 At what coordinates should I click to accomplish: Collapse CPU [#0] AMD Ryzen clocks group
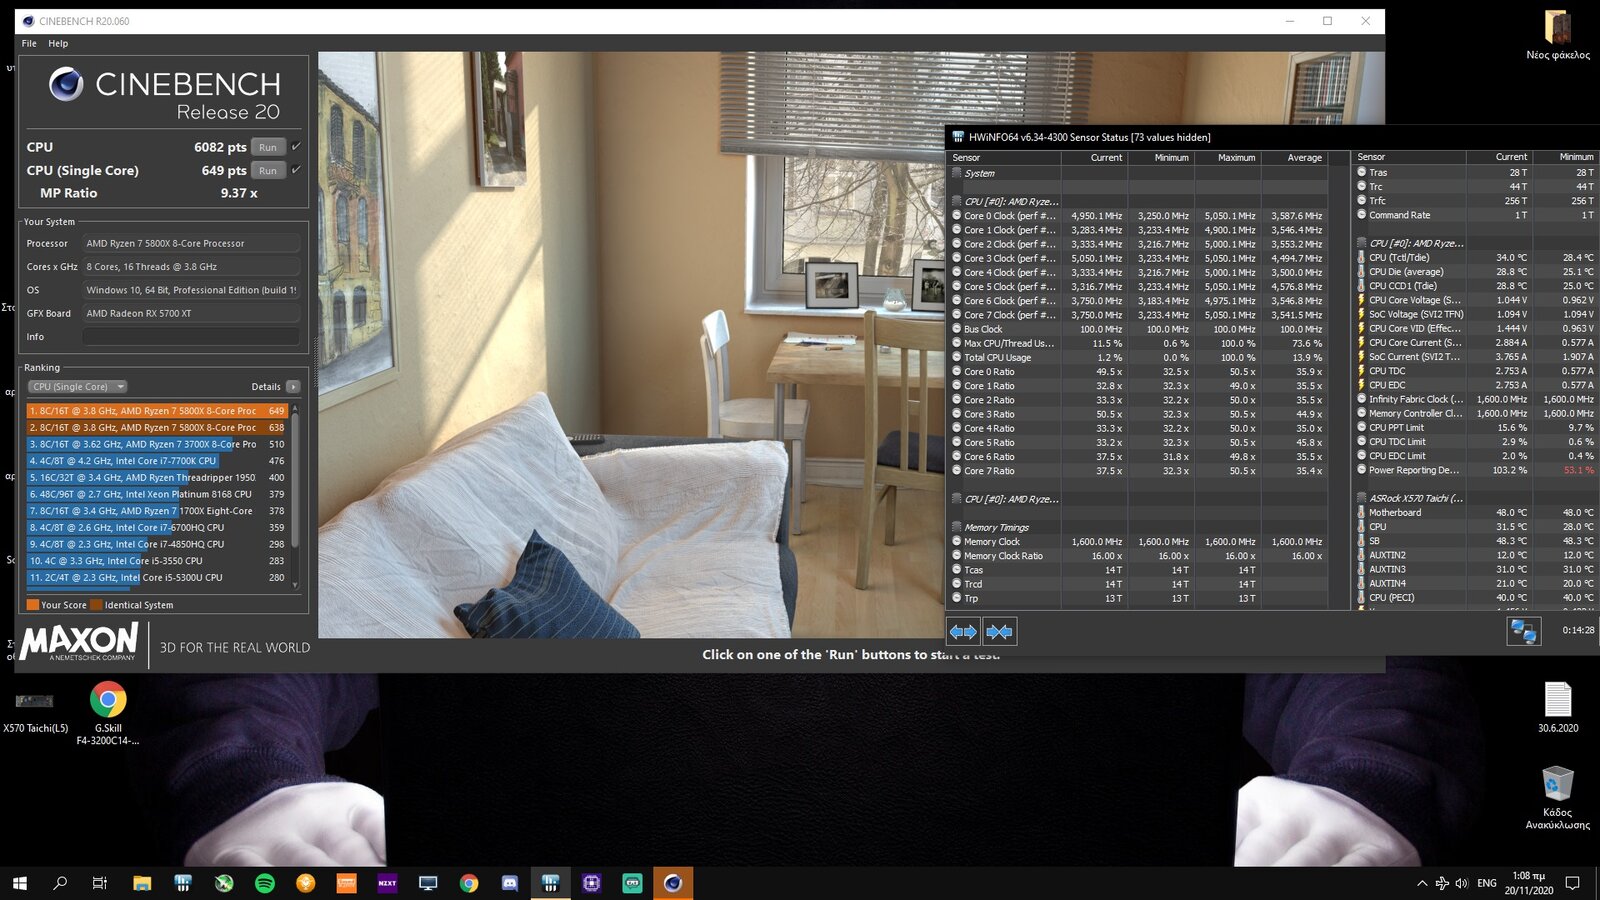tap(957, 201)
